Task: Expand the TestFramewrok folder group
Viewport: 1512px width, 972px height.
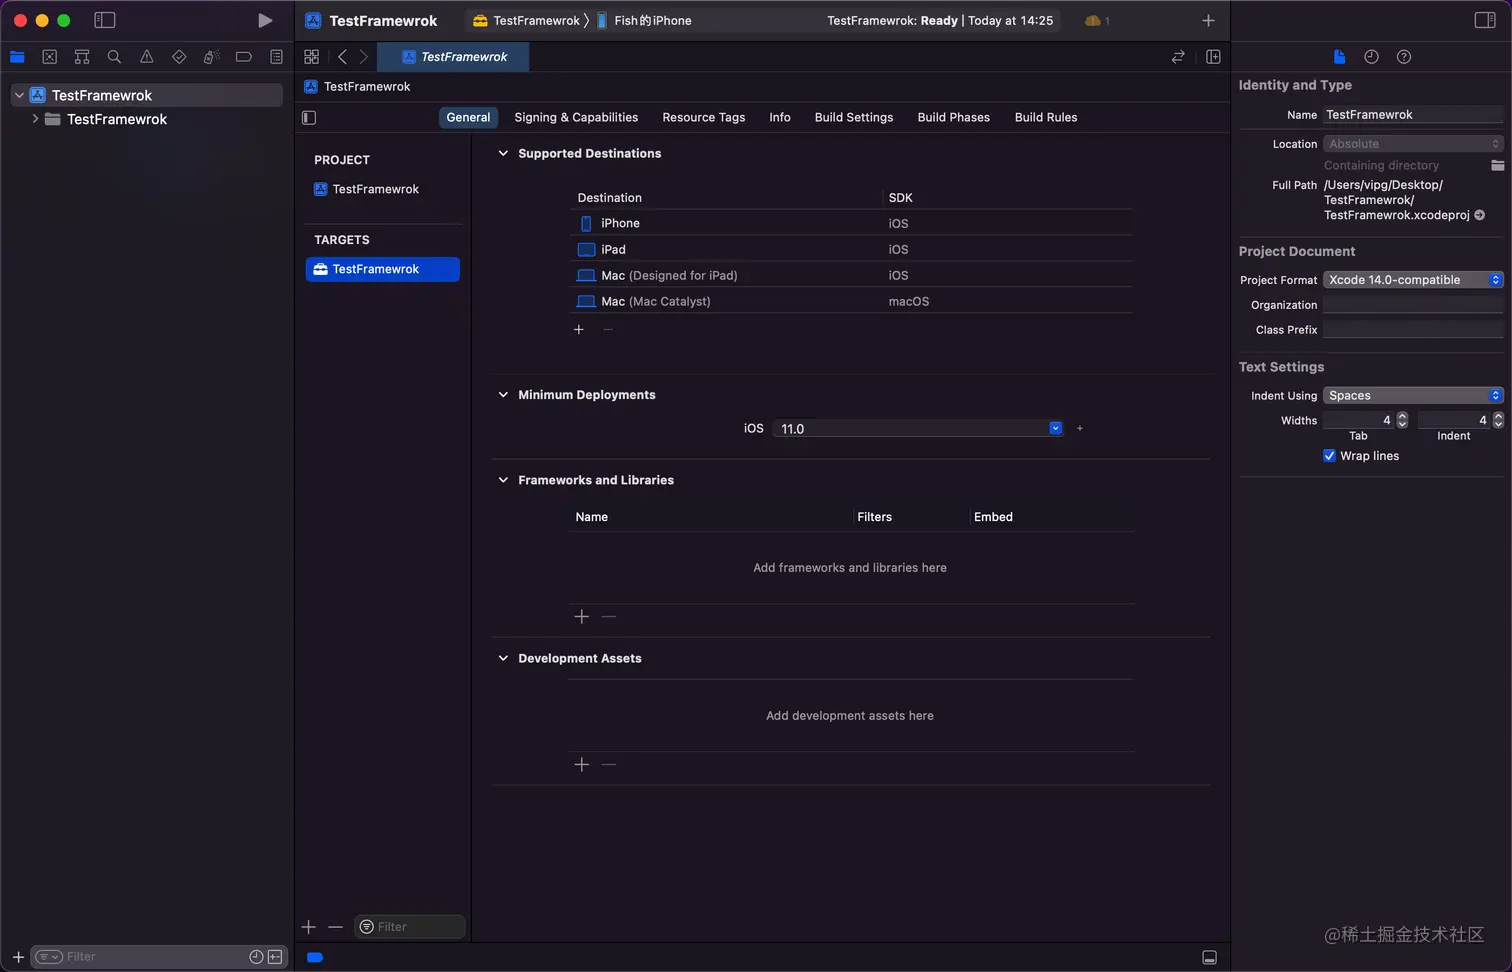Action: (35, 119)
